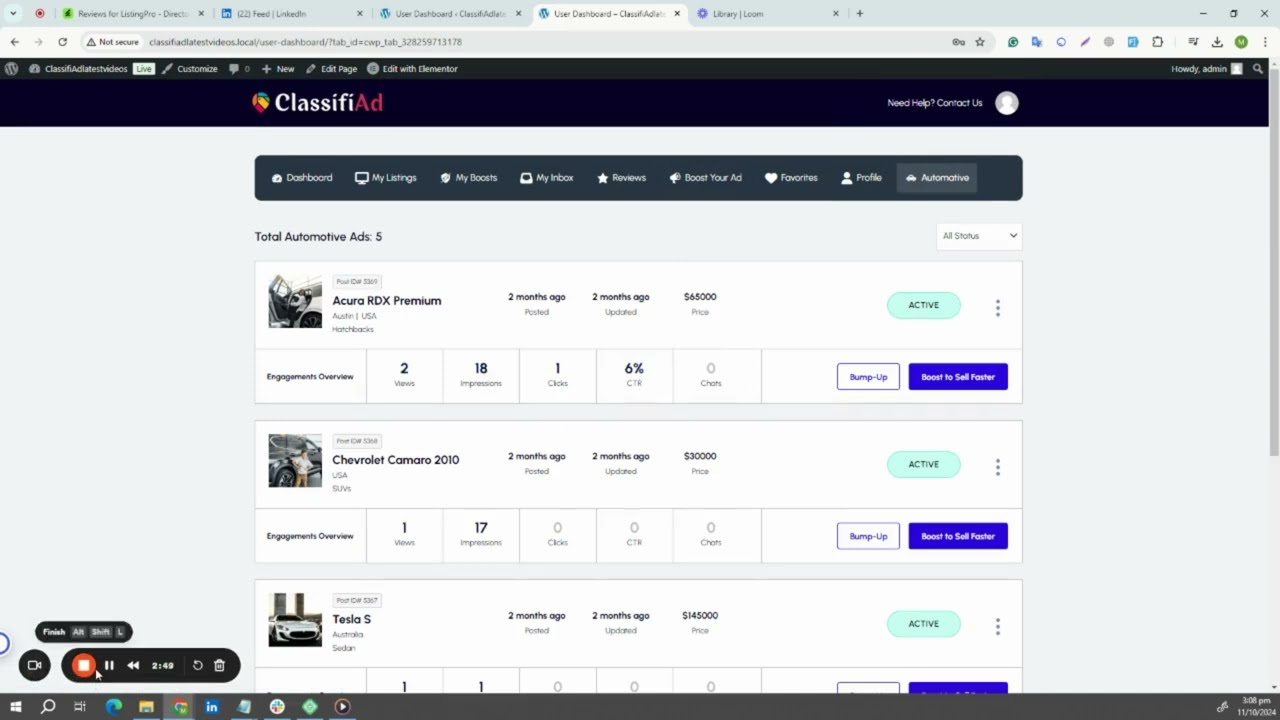This screenshot has width=1280, height=720.
Task: Open the Boost Your Ad tab
Action: tap(705, 178)
